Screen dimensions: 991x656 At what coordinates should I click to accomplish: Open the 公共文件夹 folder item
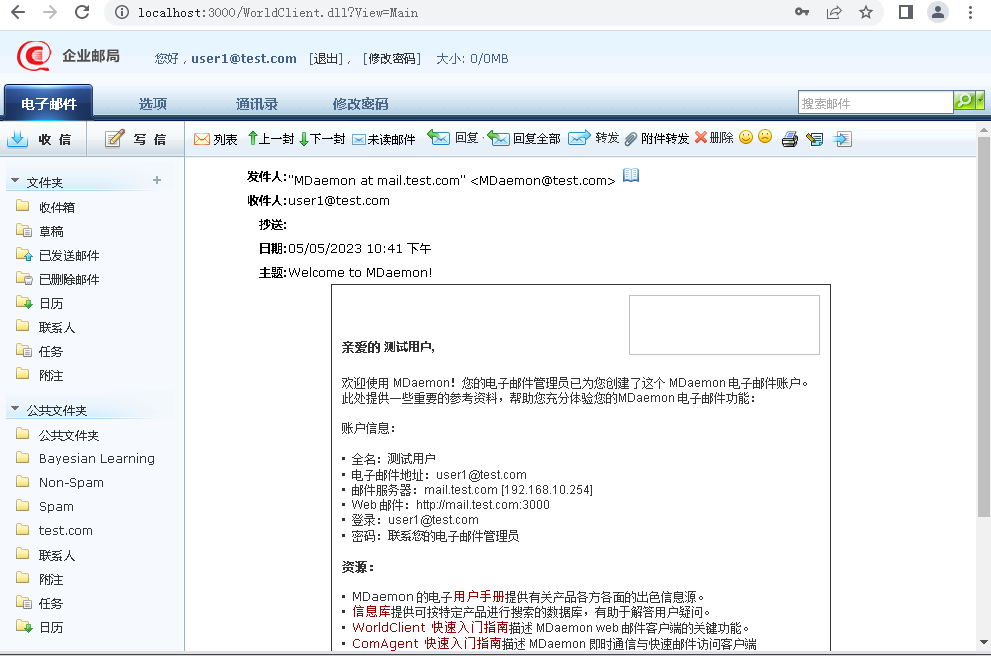pyautogui.click(x=68, y=435)
